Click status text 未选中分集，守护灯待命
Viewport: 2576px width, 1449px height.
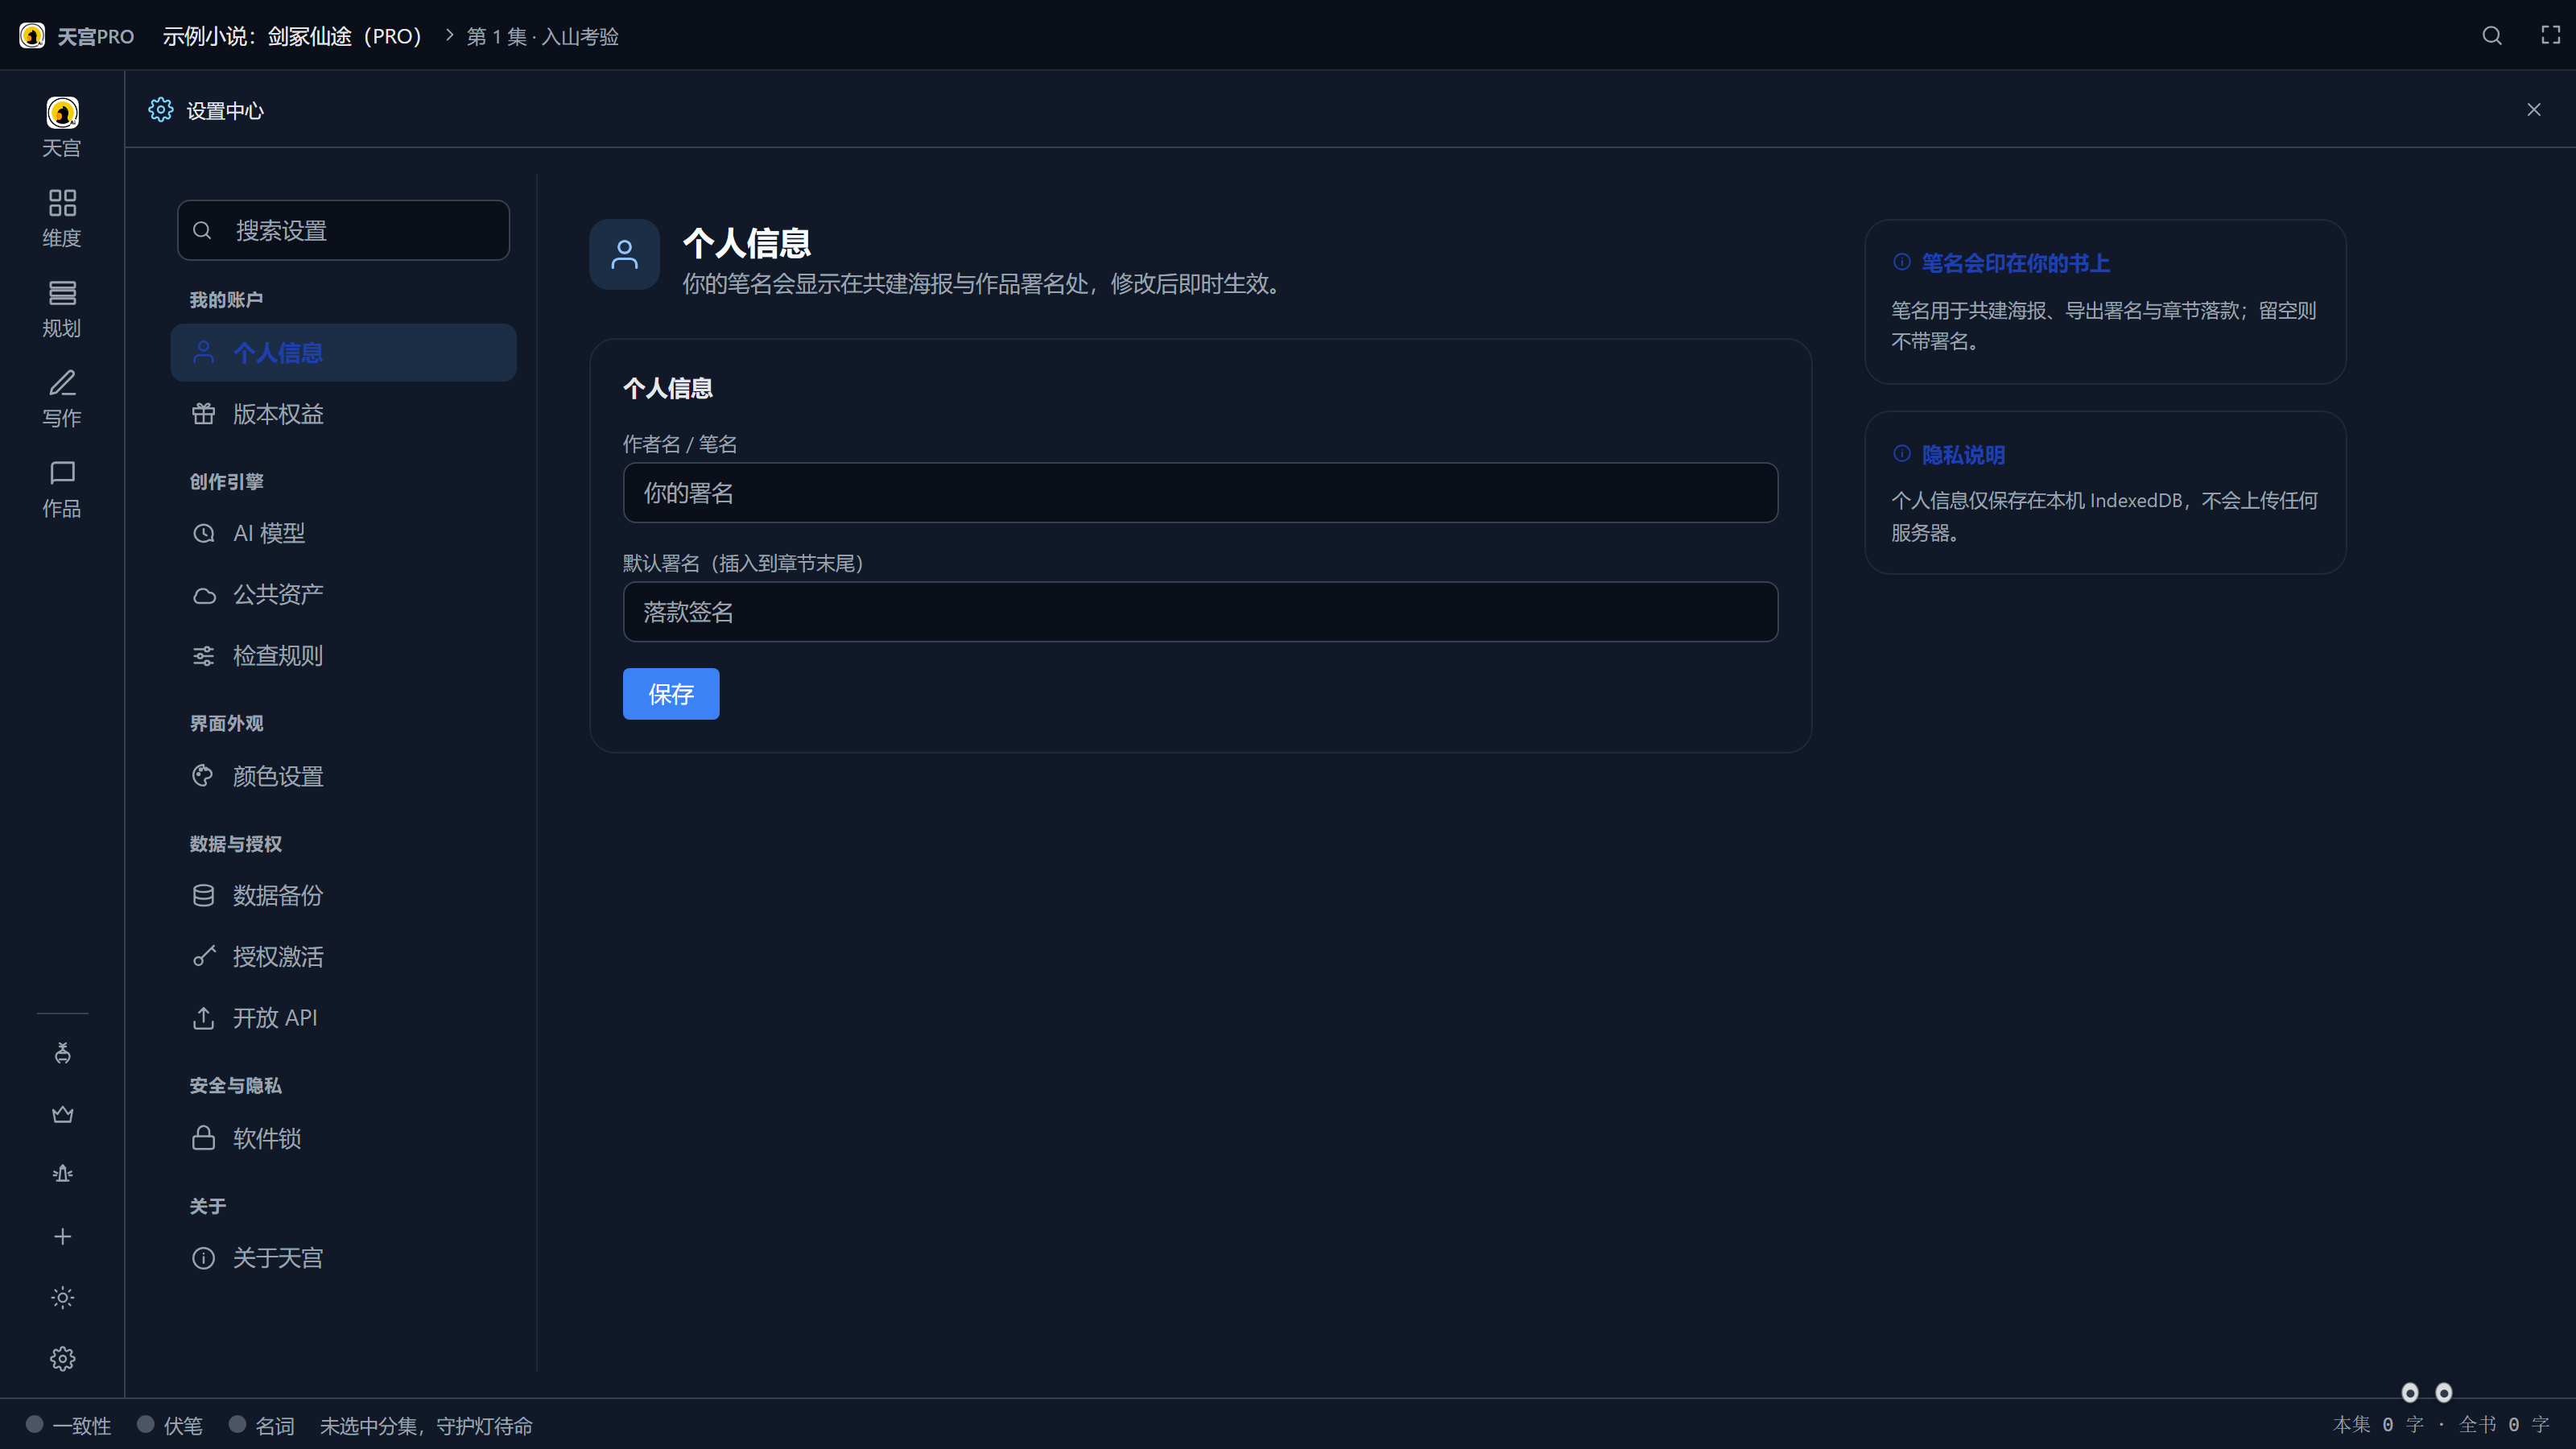tap(426, 1425)
